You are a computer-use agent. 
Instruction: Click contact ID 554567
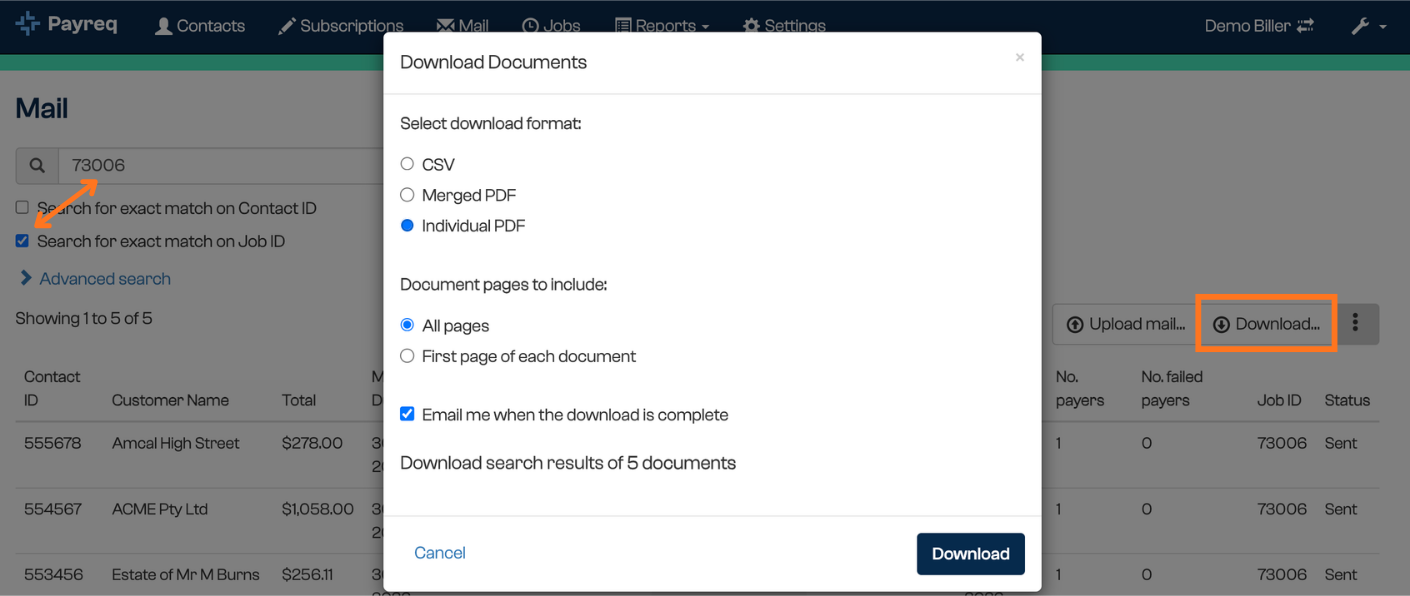tap(53, 509)
